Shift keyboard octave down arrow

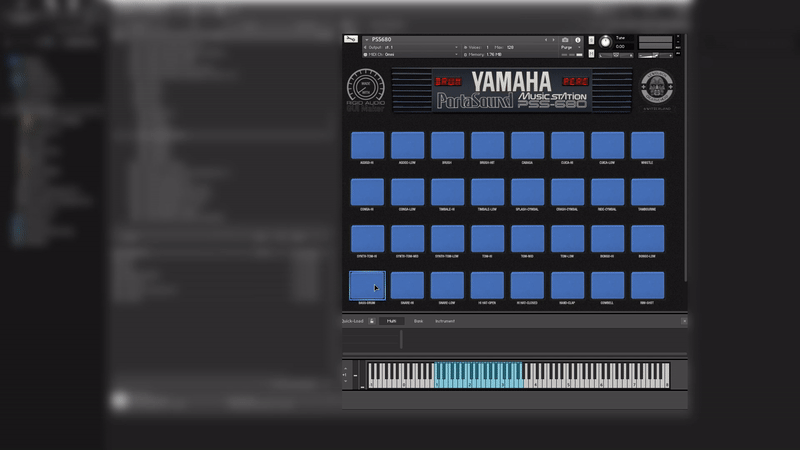[346, 381]
